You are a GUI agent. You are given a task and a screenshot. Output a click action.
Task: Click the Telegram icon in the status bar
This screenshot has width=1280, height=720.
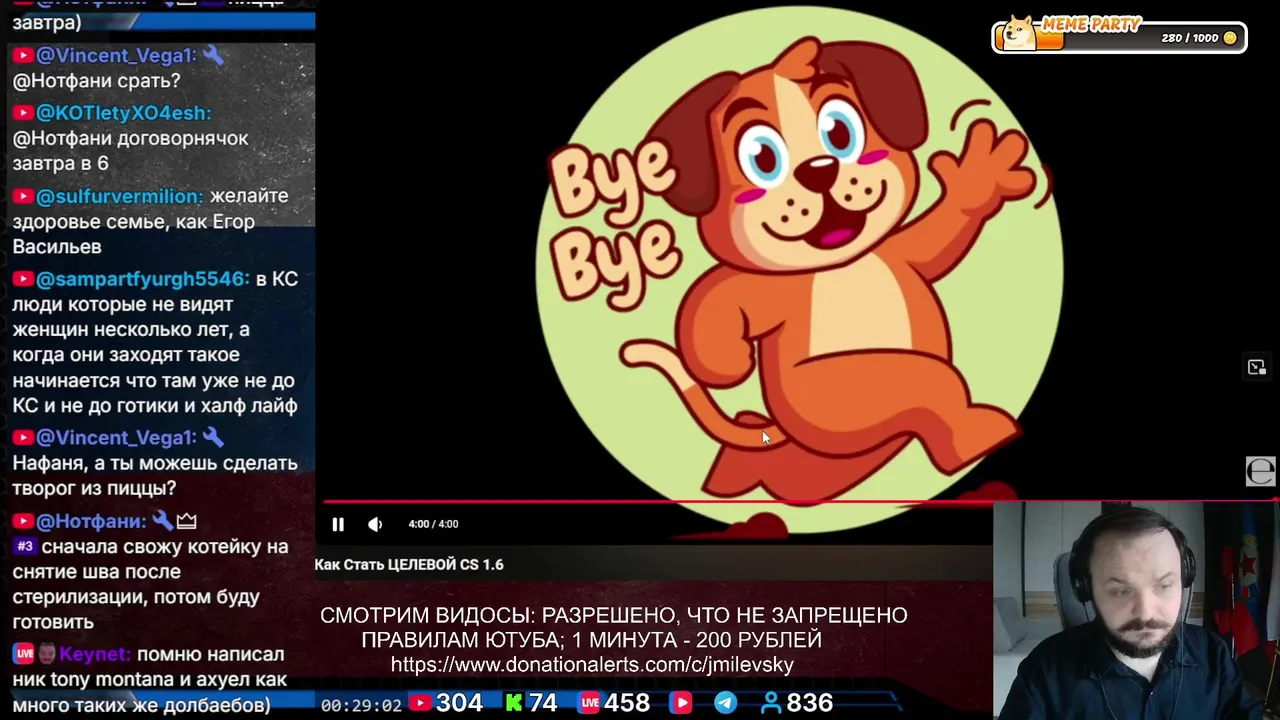coord(726,703)
